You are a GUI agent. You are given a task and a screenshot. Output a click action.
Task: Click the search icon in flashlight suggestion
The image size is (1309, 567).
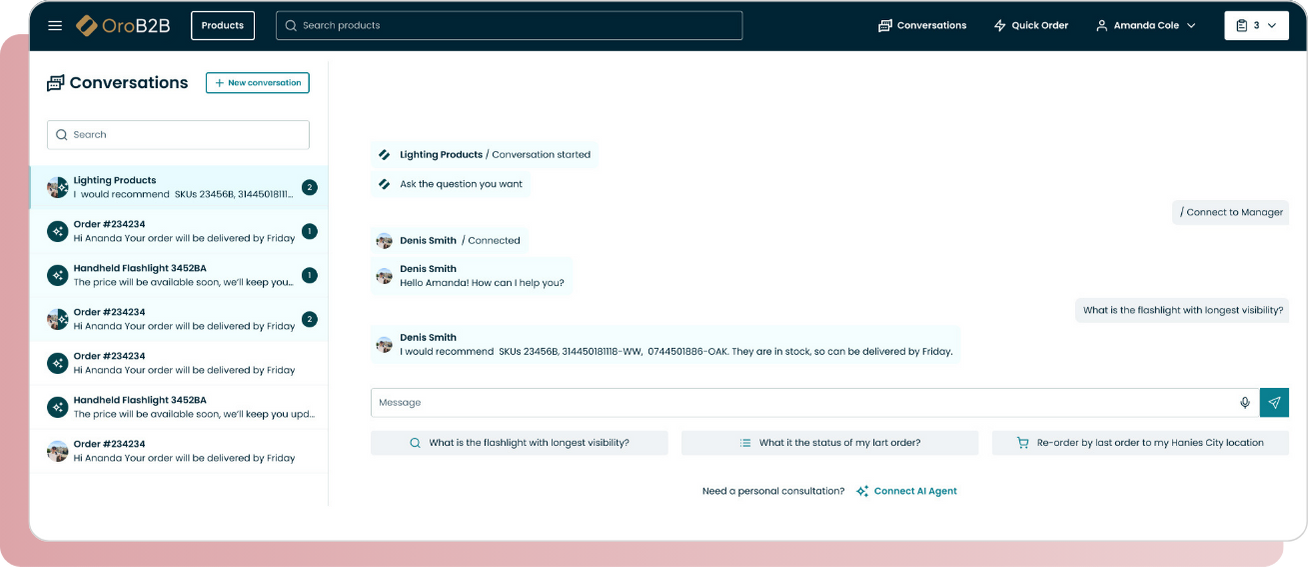click(x=415, y=443)
